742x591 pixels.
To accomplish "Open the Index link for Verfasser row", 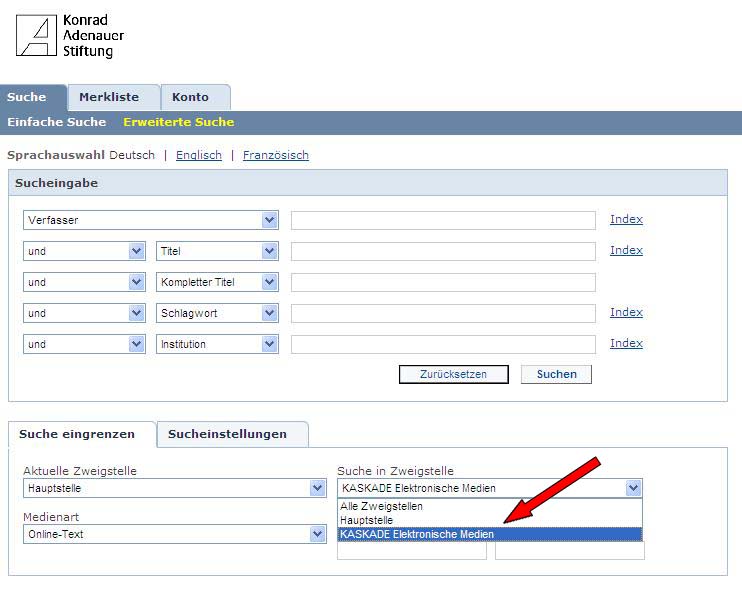I will (626, 219).
